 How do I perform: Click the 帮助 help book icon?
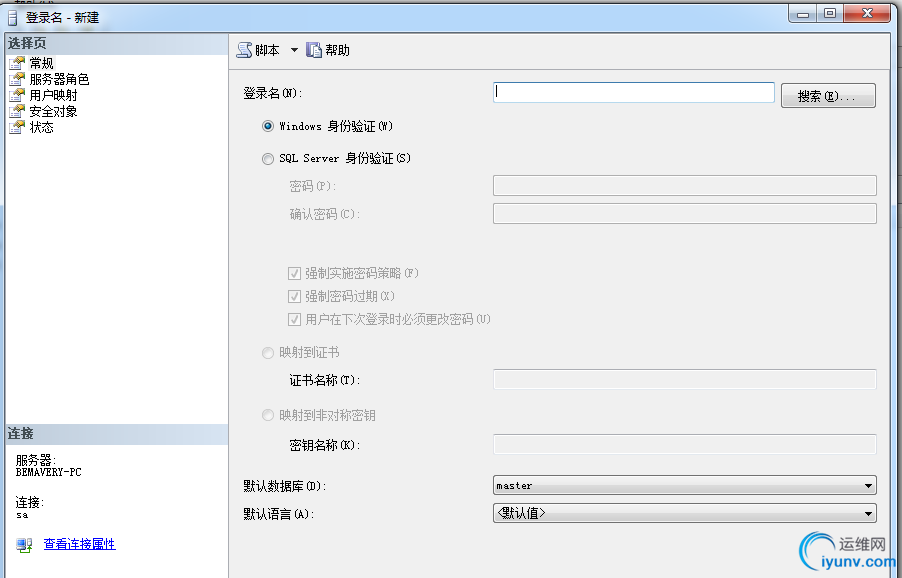tap(314, 50)
